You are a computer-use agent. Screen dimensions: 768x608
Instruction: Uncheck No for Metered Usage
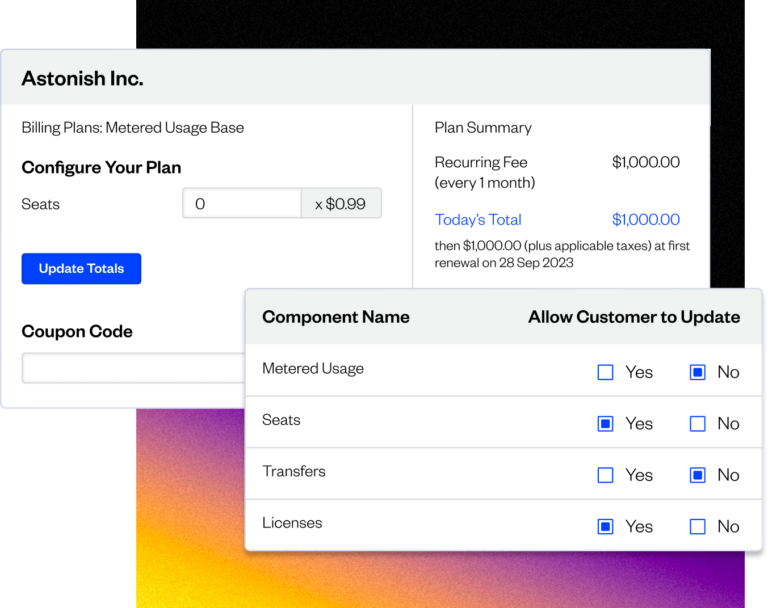[x=698, y=372]
